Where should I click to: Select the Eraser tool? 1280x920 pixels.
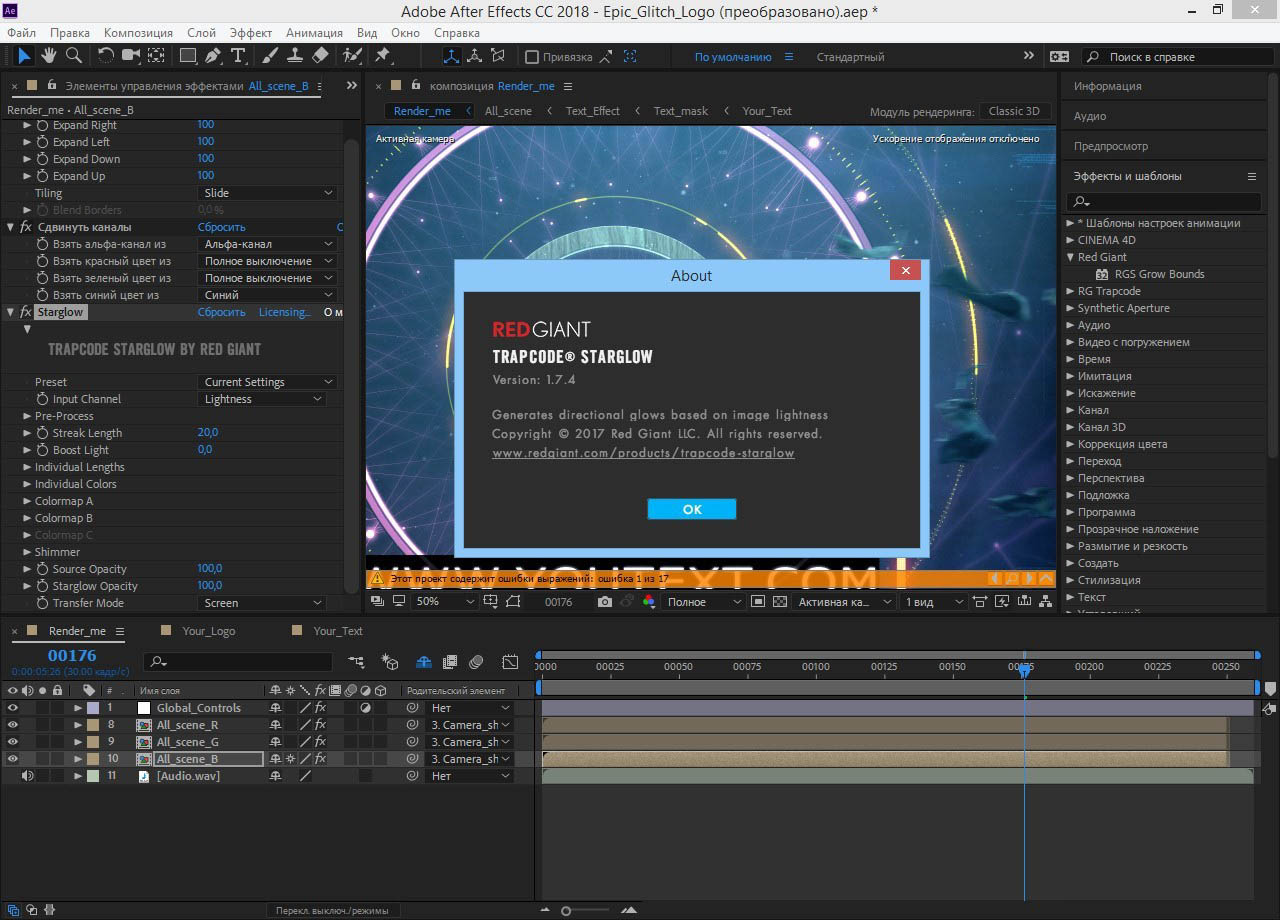[x=320, y=56]
